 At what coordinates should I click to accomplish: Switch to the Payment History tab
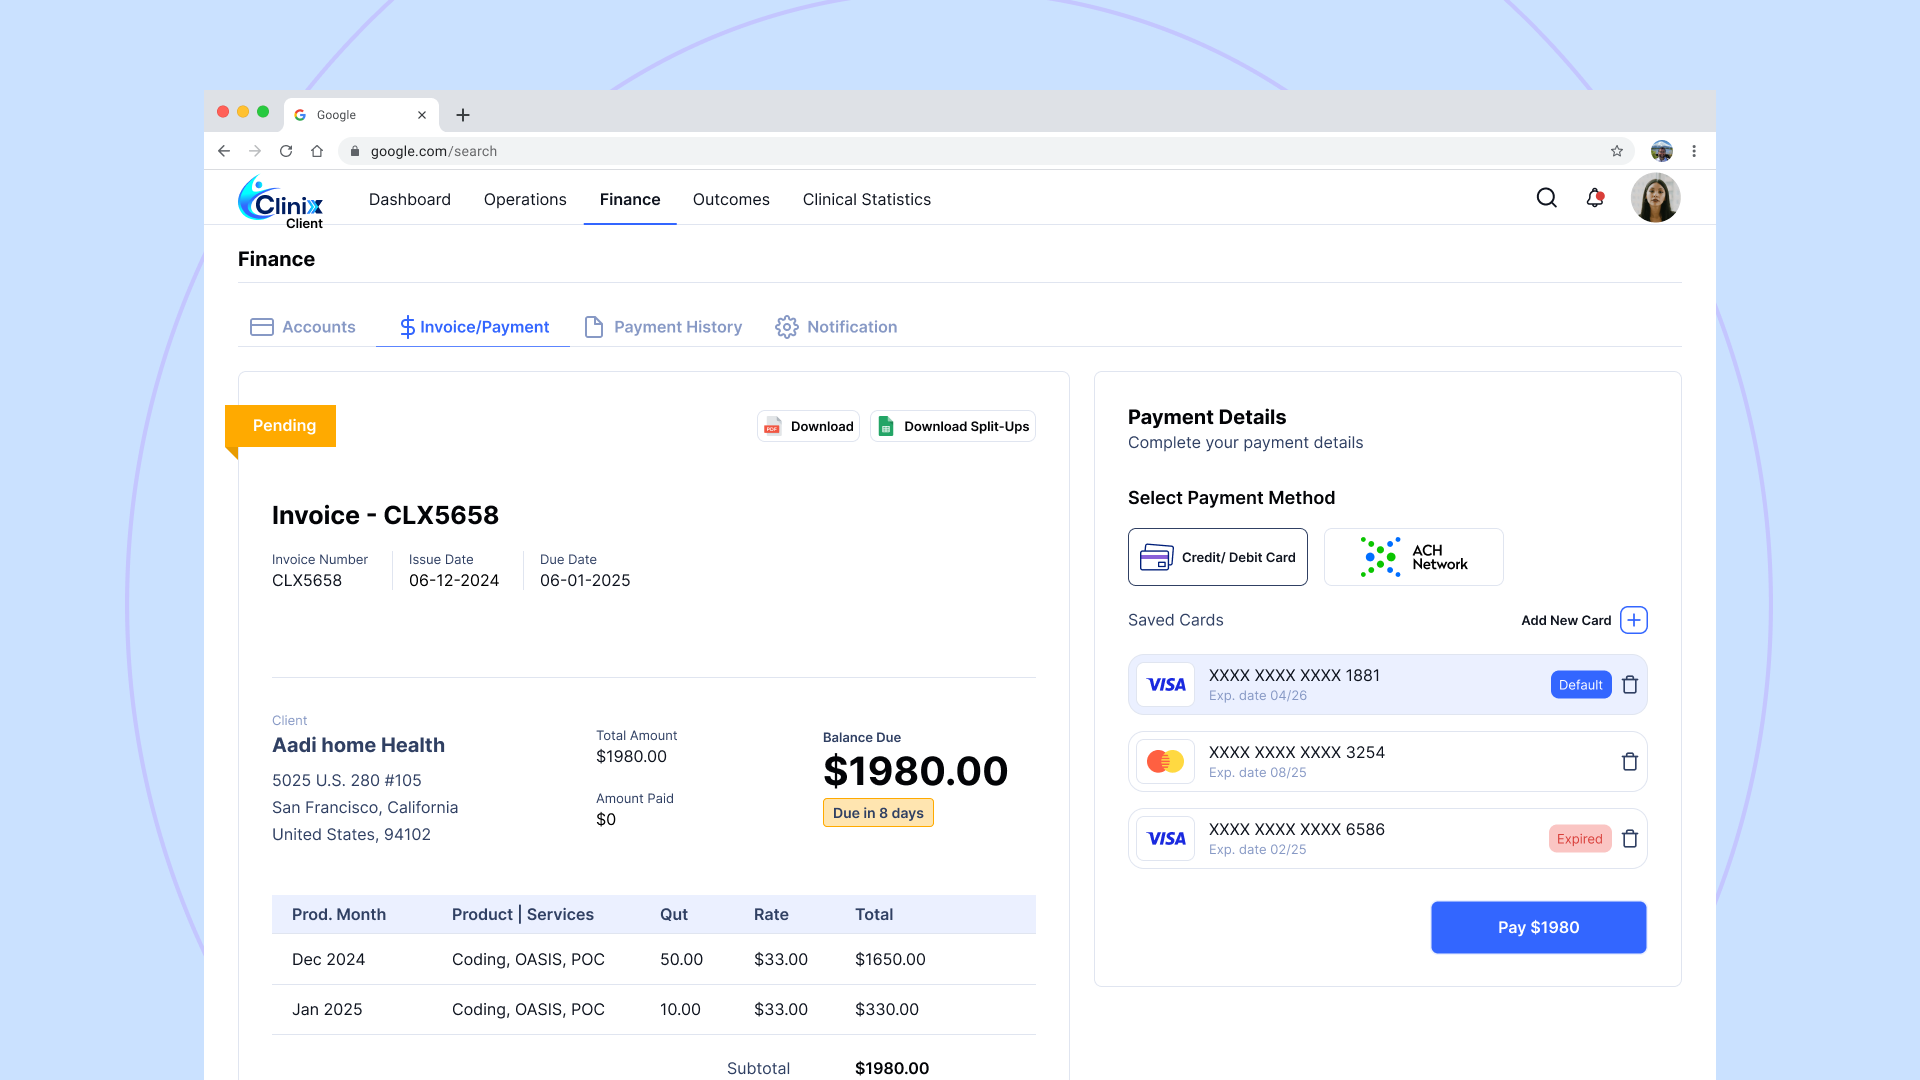(x=663, y=327)
